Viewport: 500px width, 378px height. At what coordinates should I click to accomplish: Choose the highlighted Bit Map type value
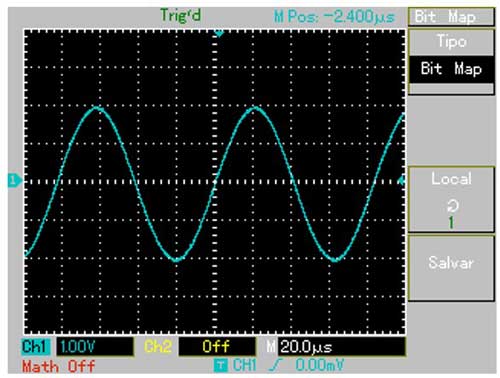(x=451, y=69)
